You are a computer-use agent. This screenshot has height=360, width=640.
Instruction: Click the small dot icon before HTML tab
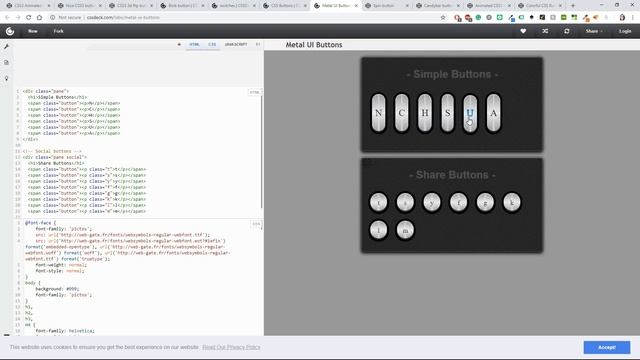click(x=179, y=44)
